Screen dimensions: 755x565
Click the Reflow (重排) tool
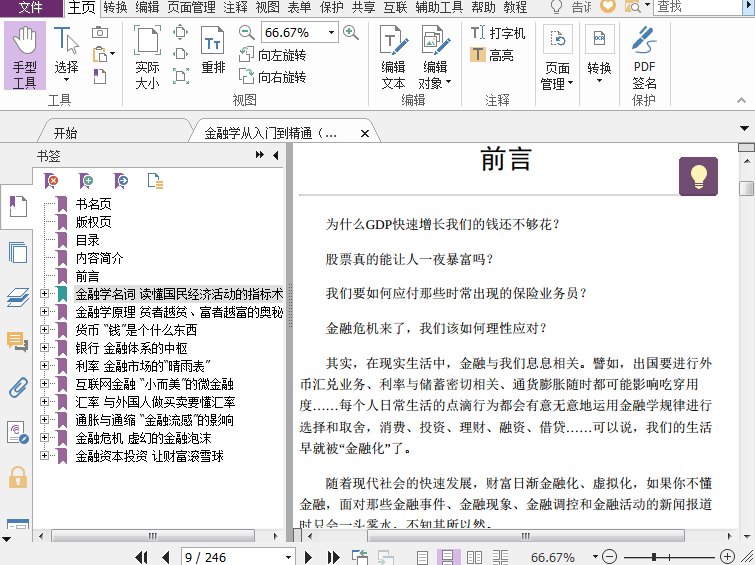(x=213, y=51)
